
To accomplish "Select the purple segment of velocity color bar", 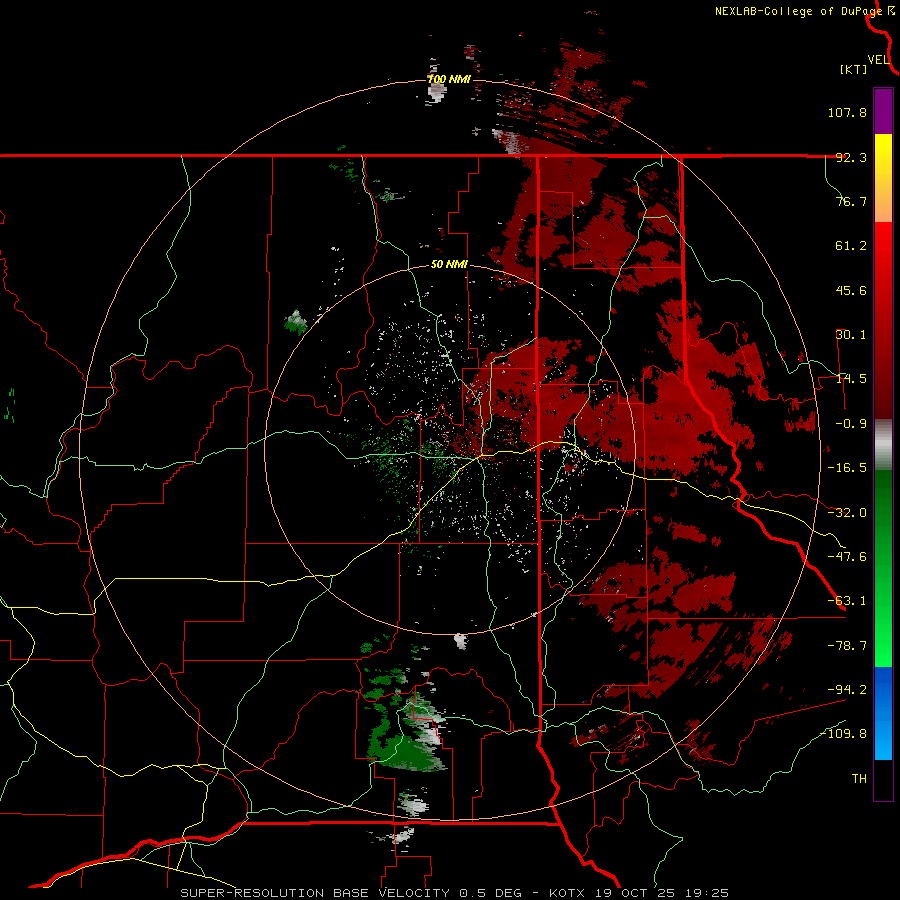I will pyautogui.click(x=883, y=111).
